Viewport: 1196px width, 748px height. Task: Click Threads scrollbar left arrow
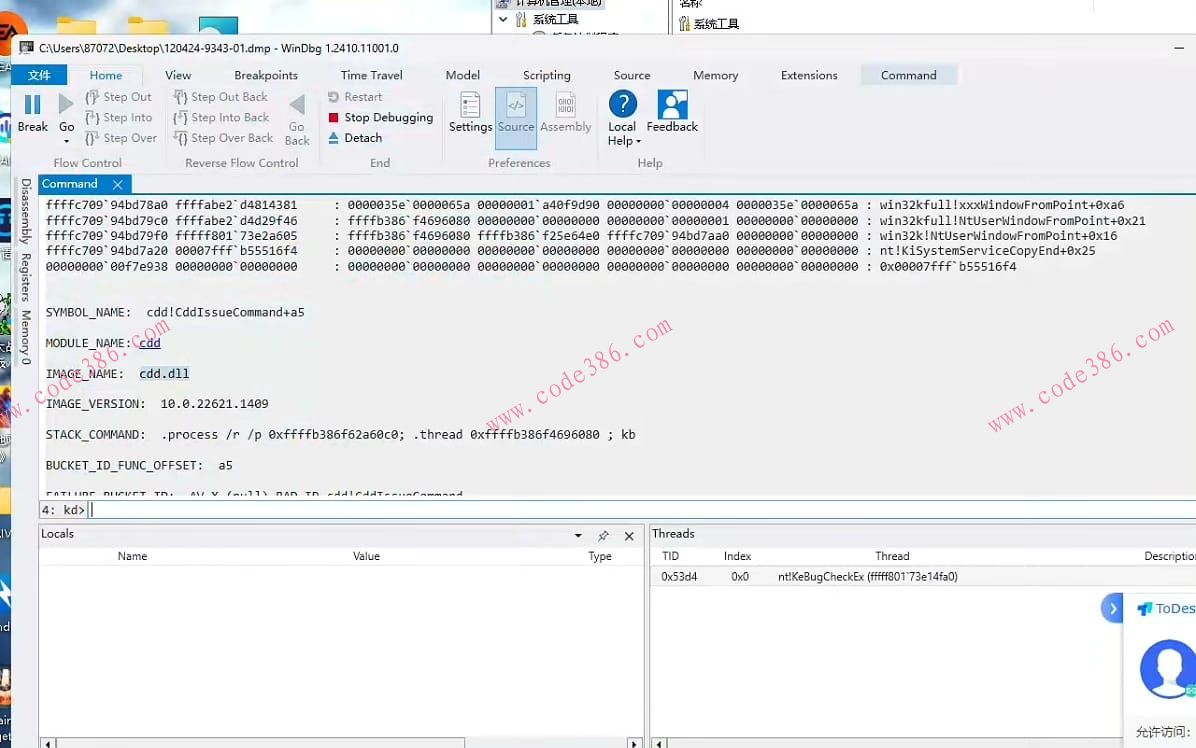[x=661, y=743]
